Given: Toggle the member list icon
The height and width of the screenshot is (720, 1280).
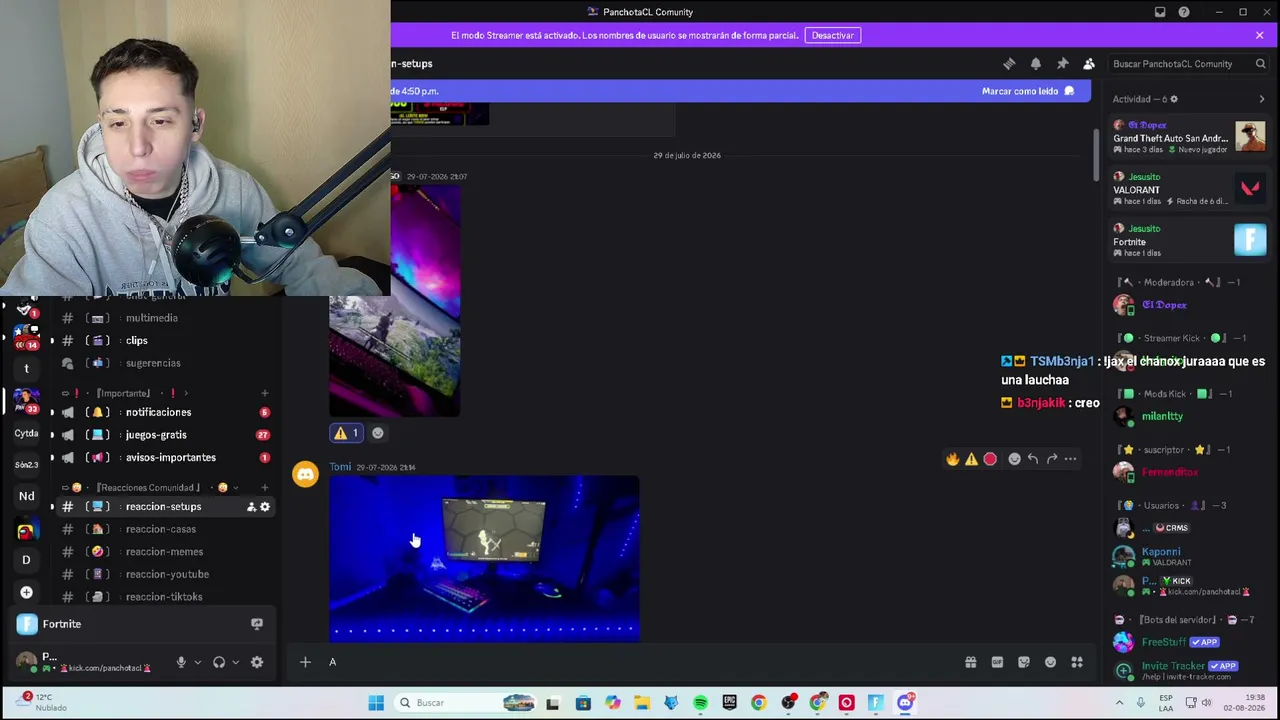Looking at the screenshot, I should [x=1089, y=64].
